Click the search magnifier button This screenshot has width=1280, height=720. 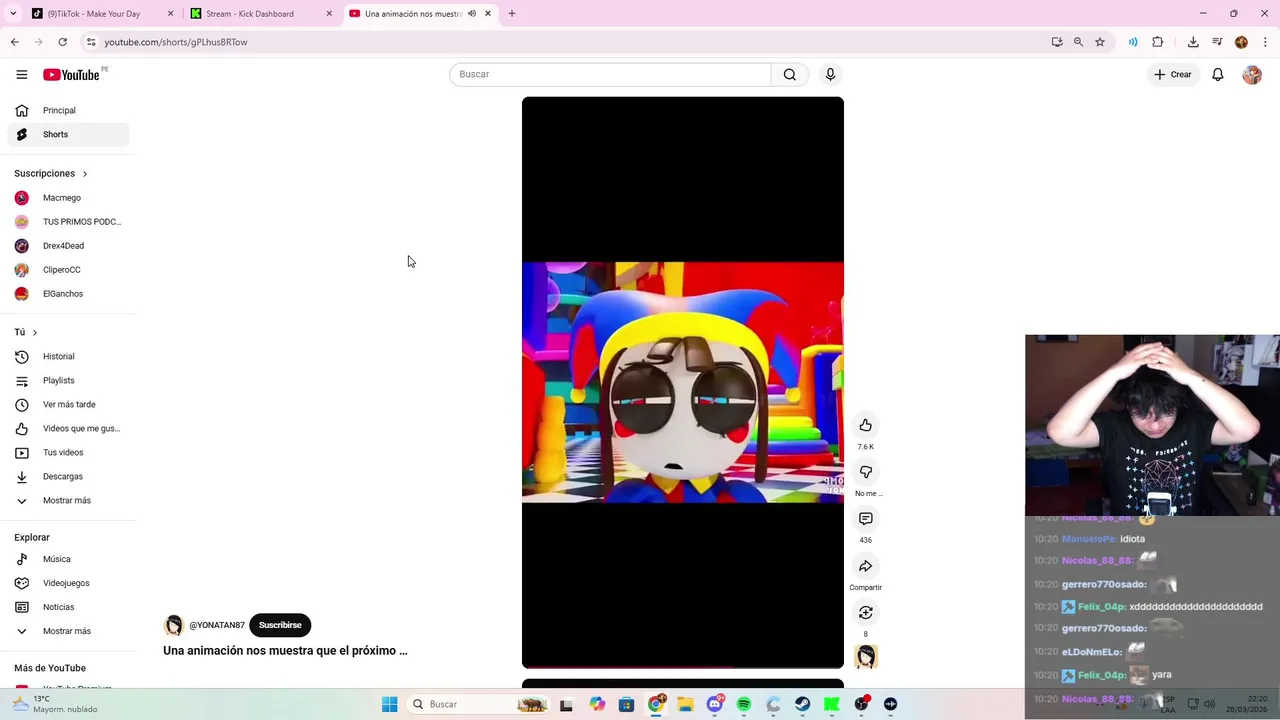790,74
